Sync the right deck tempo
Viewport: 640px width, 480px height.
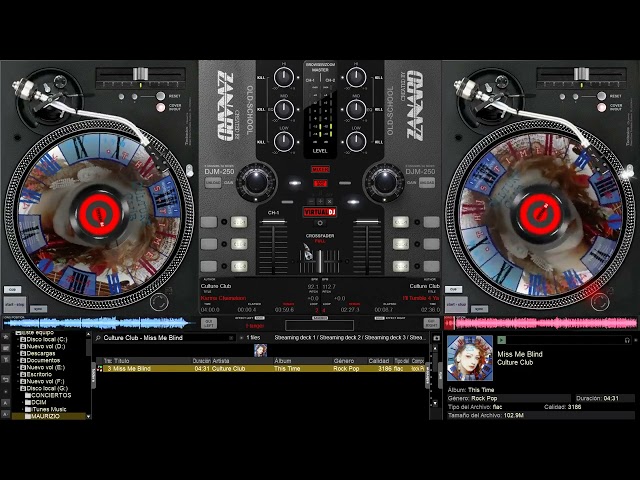point(479,309)
